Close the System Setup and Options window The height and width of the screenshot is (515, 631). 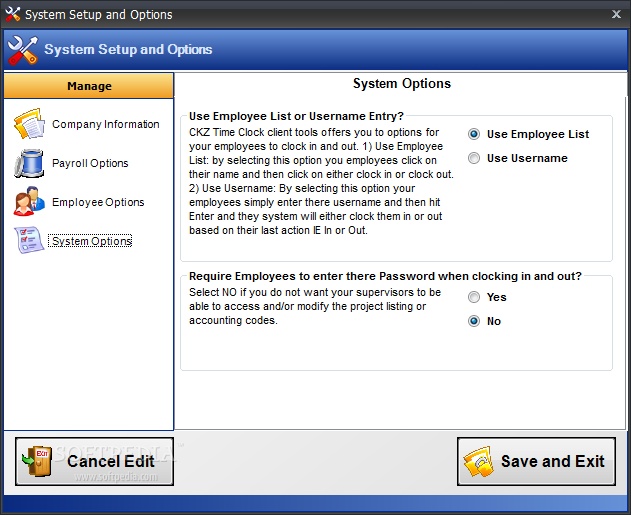(616, 14)
